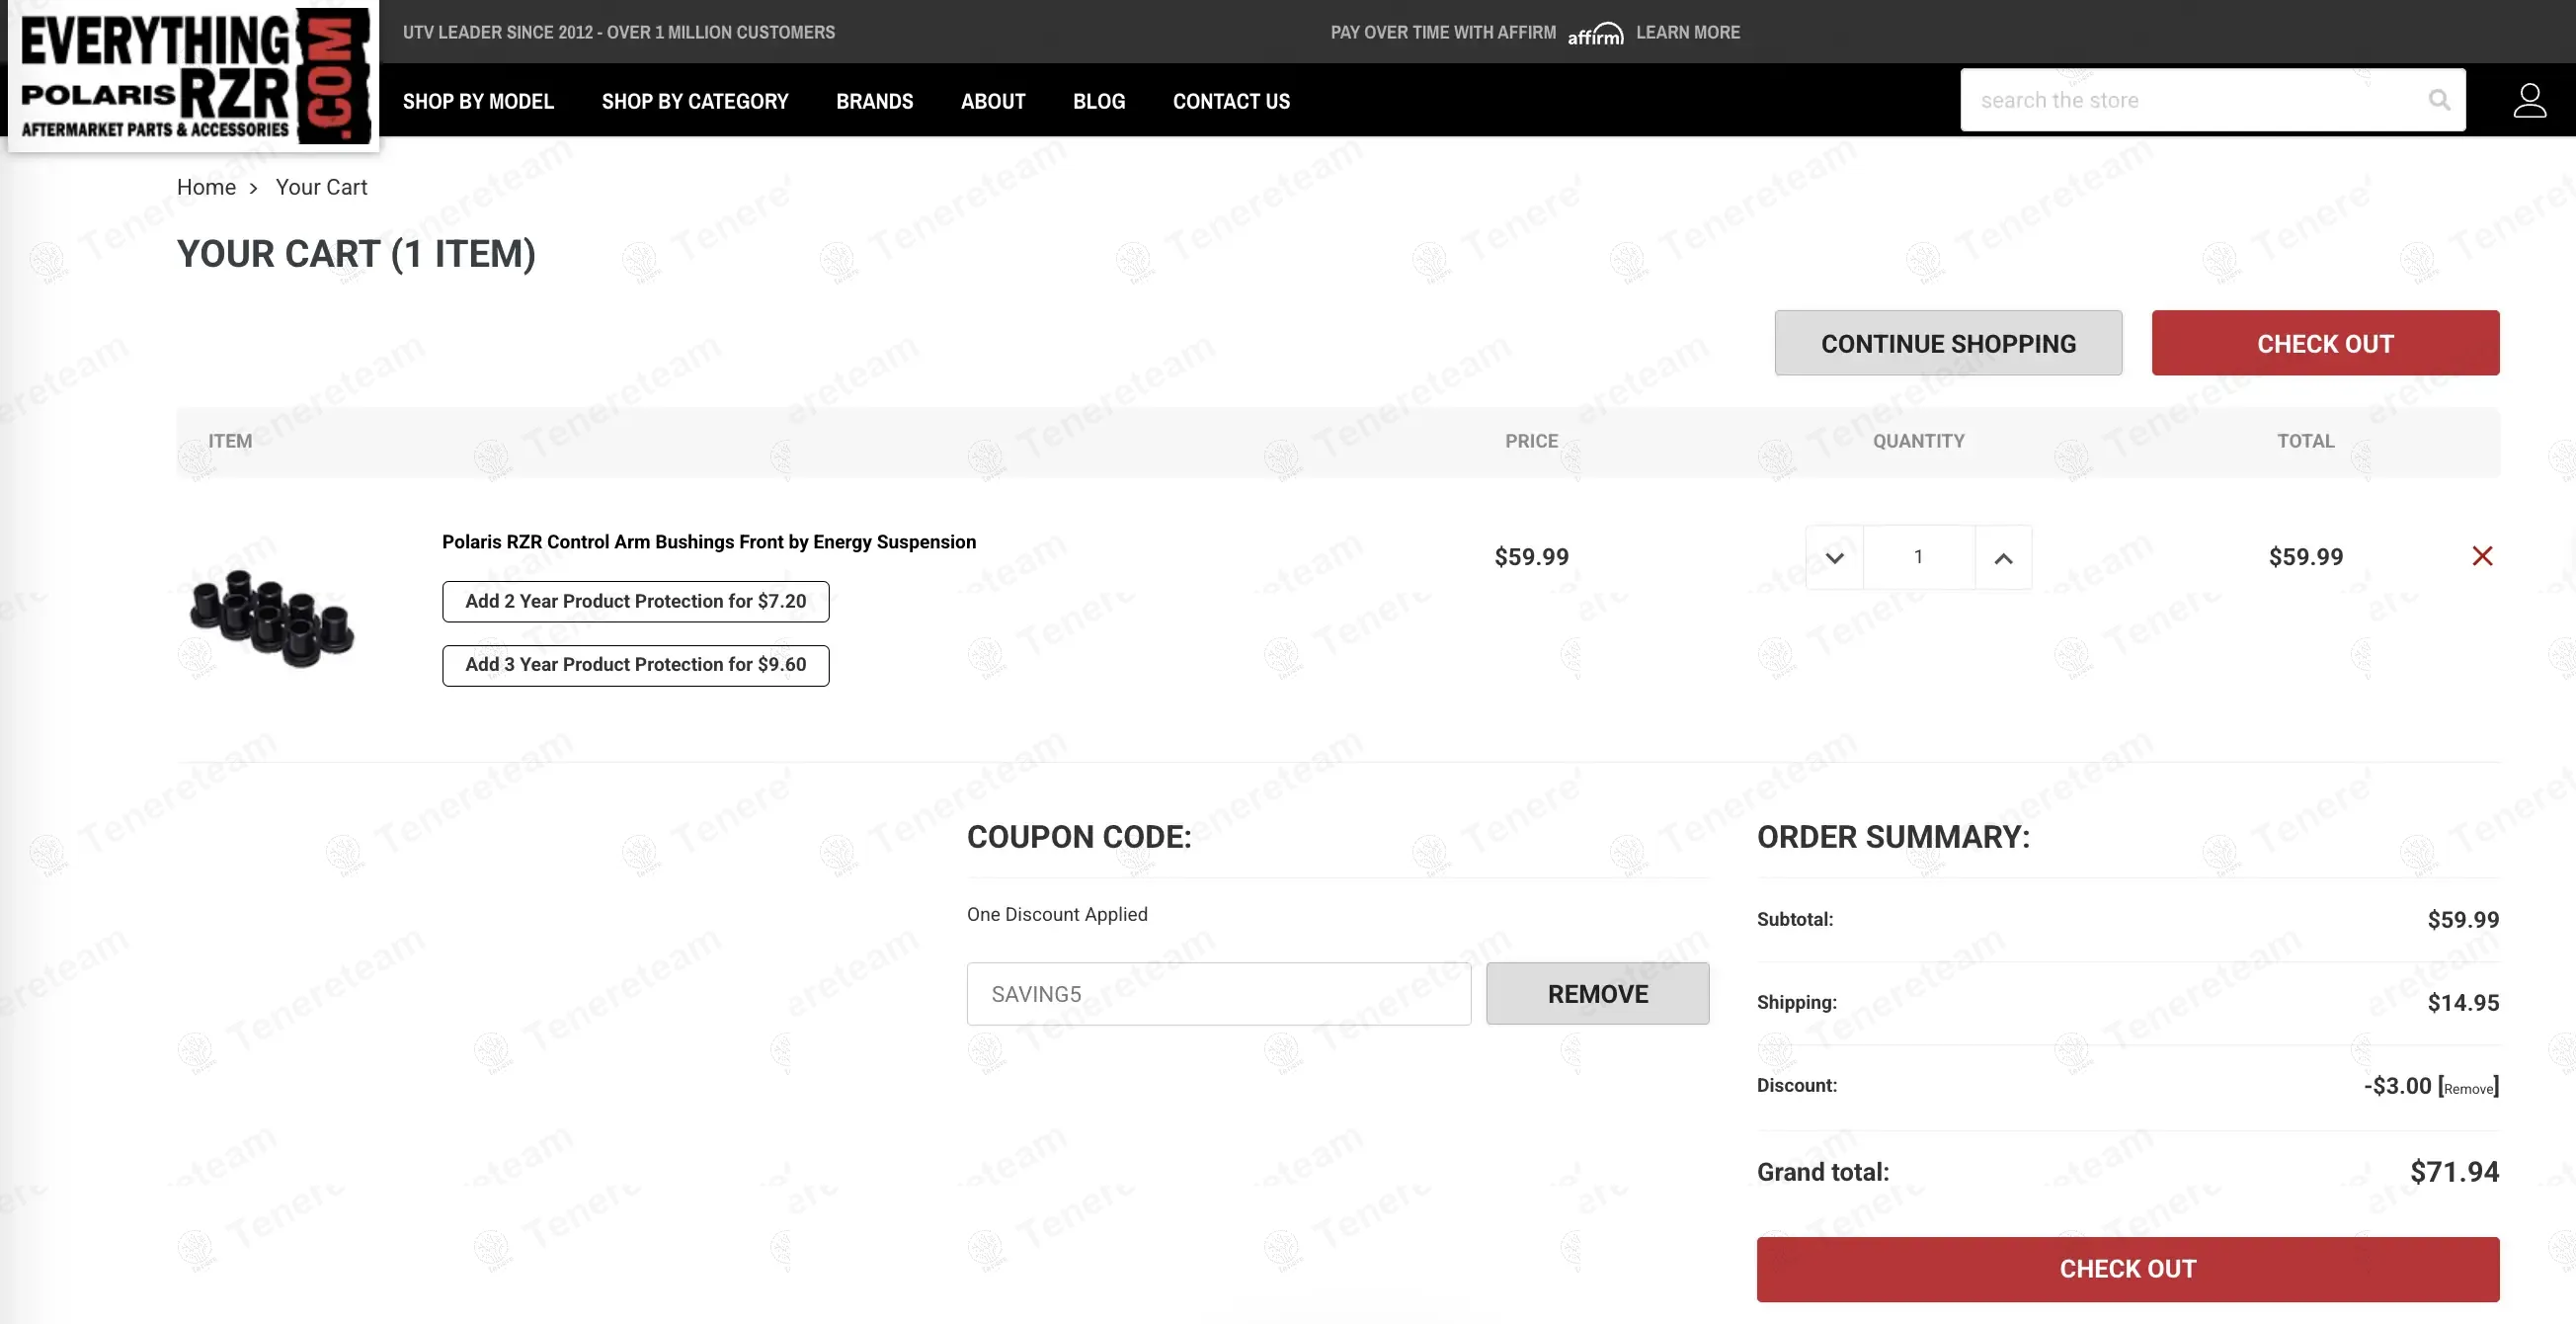Open the Brands menu
Viewport: 2576px width, 1324px height.
pos(874,101)
